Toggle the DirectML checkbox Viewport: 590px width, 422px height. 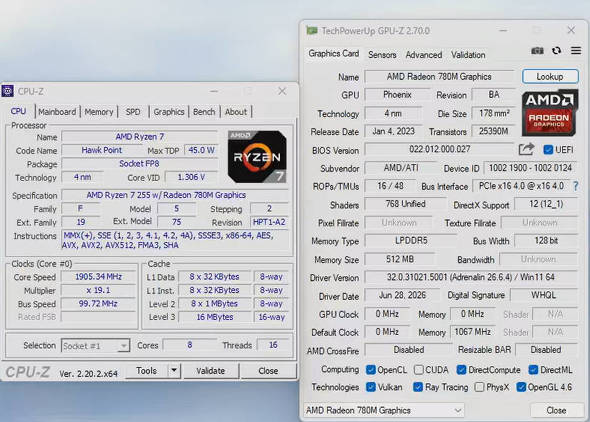click(533, 370)
